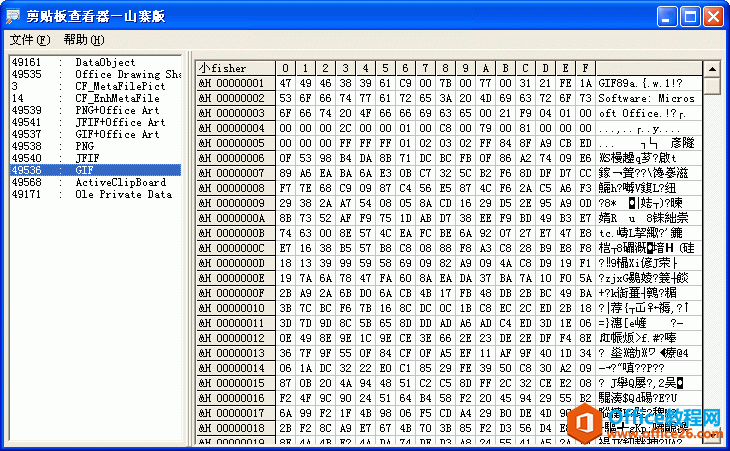
Task: Click the column B header
Action: pyautogui.click(x=506, y=68)
